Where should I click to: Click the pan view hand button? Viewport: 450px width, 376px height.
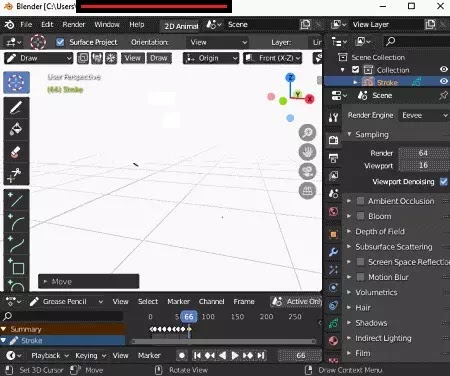(x=307, y=152)
